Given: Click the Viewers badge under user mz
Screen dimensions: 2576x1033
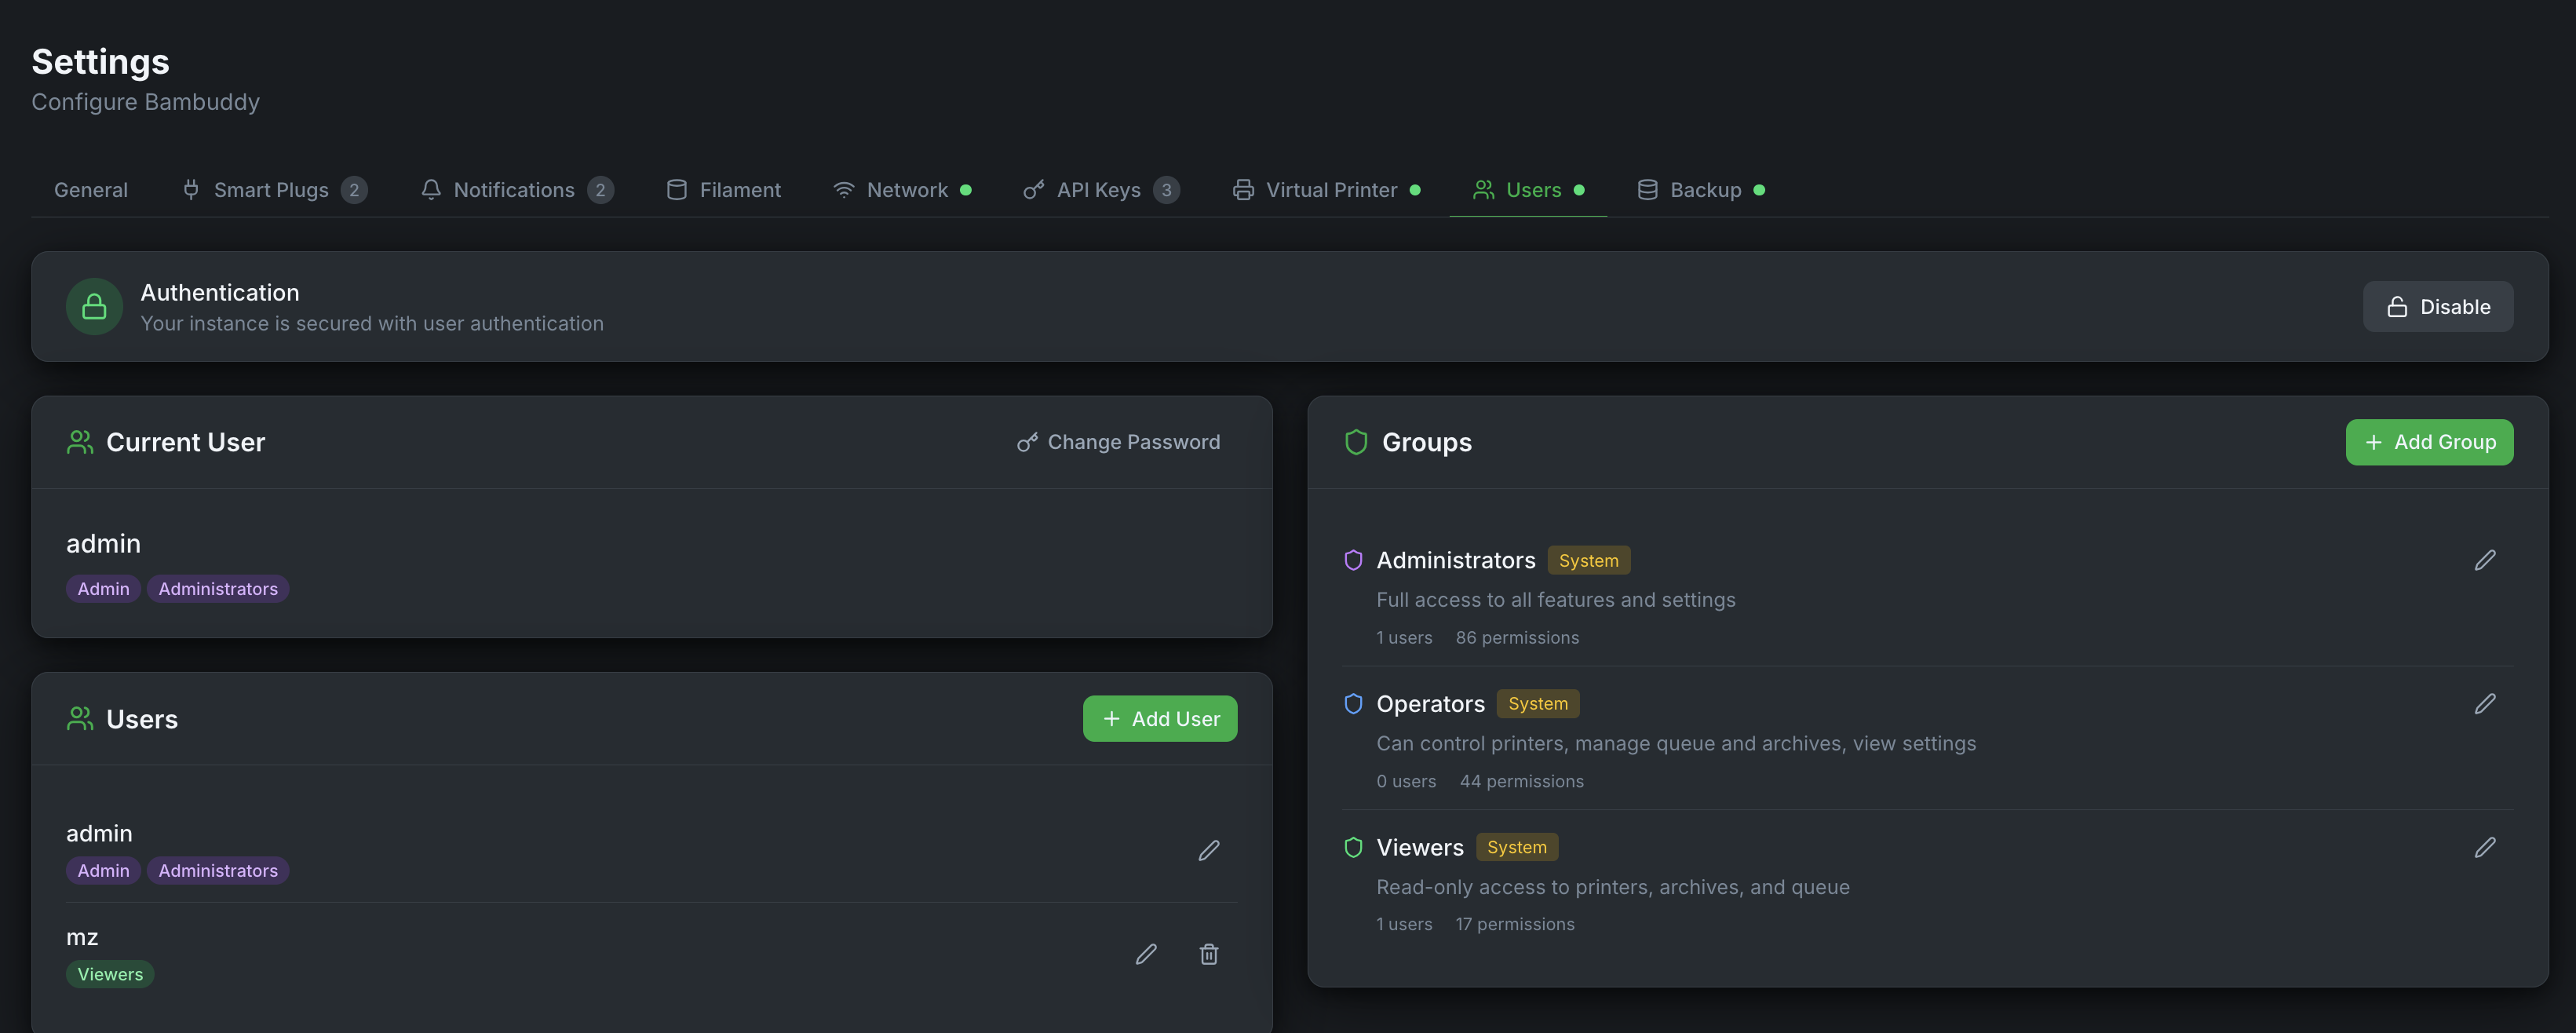Looking at the screenshot, I should 110,973.
